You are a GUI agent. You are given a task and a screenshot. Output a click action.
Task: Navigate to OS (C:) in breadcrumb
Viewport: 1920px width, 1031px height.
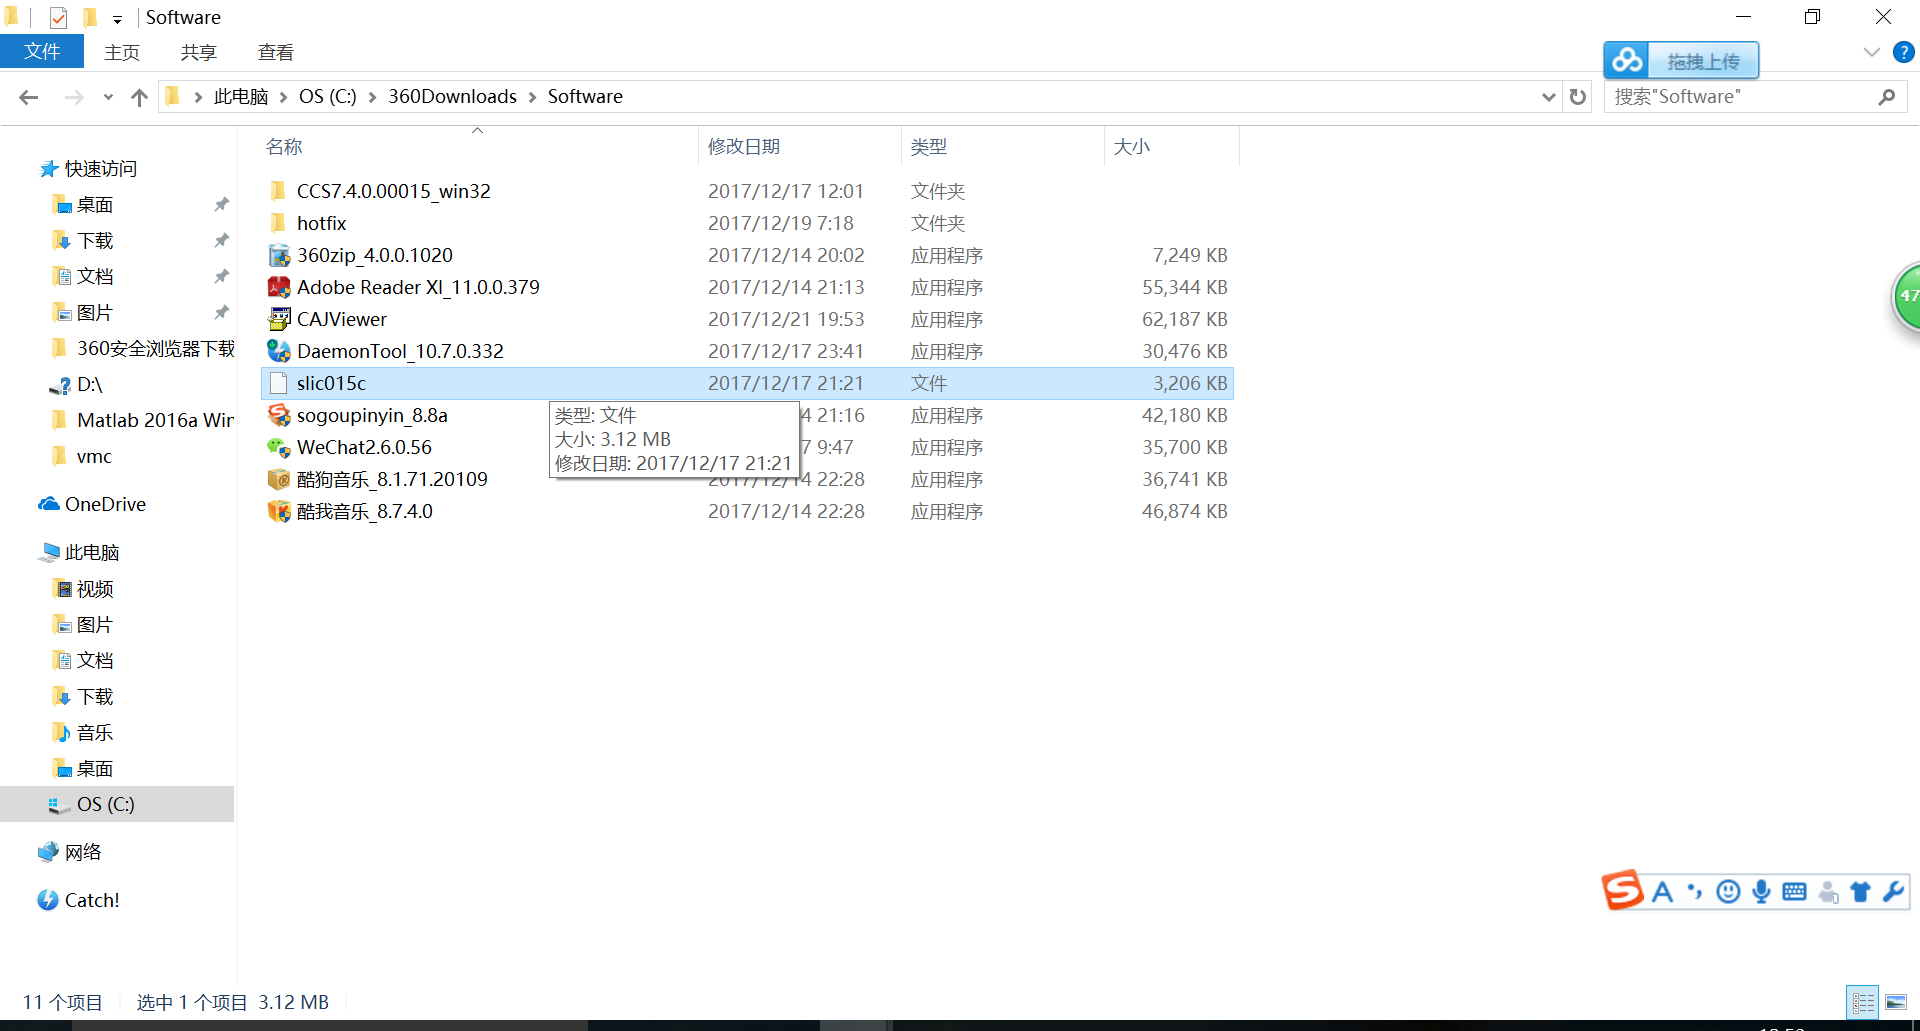(x=328, y=97)
